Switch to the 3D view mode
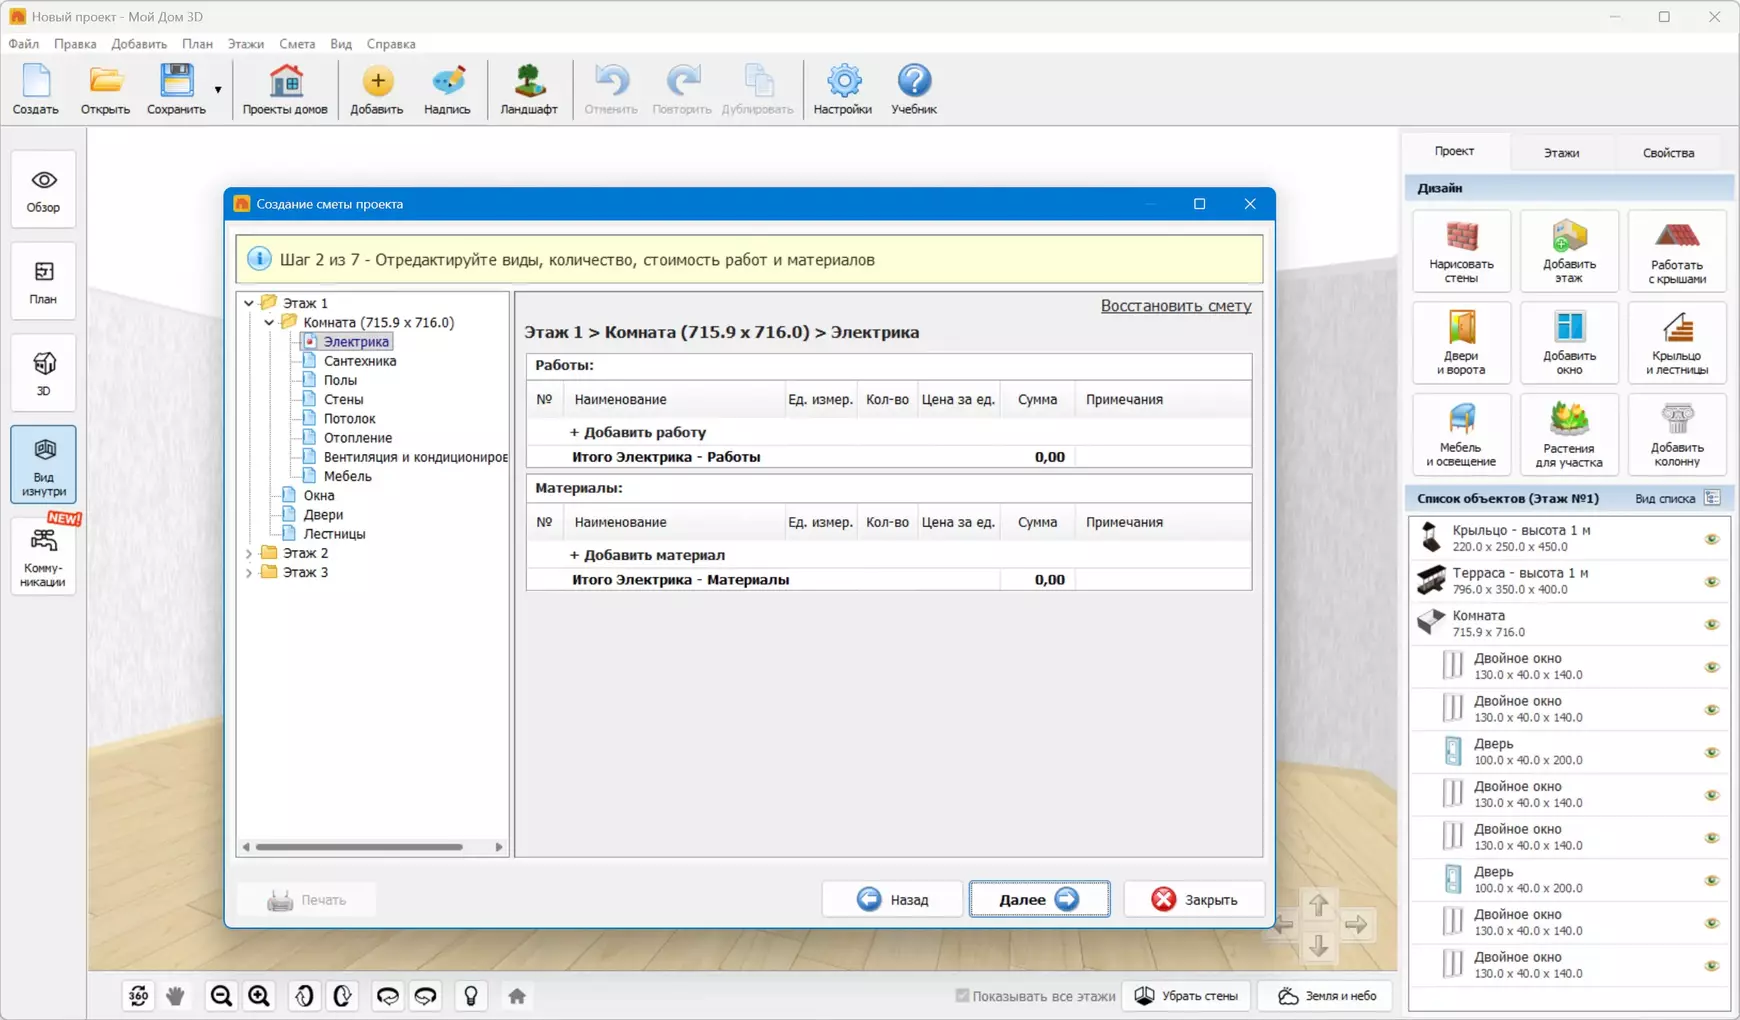 [x=44, y=373]
